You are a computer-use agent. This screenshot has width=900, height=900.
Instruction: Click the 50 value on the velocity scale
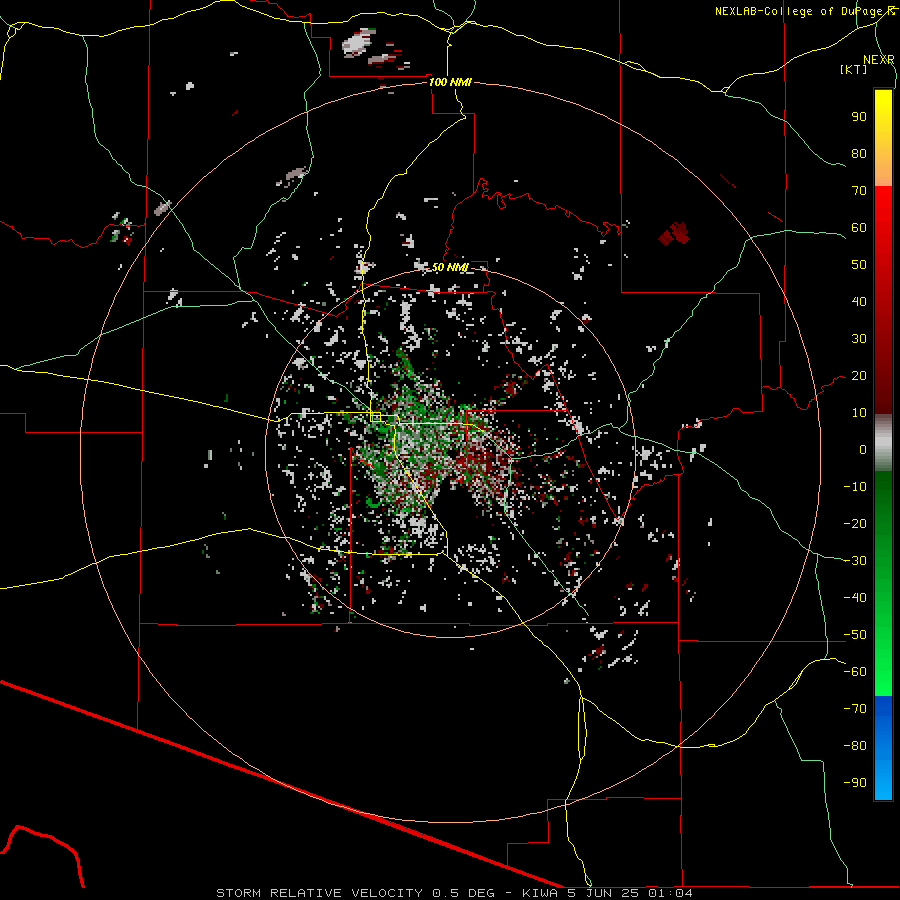(859, 265)
